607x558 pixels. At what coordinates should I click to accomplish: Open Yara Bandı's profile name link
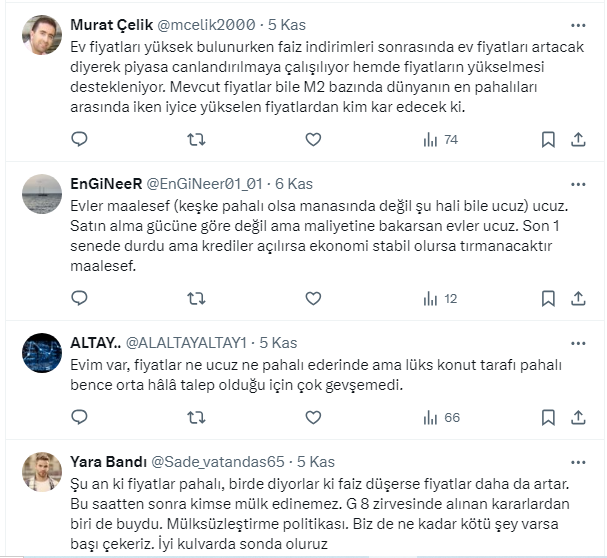click(x=106, y=461)
